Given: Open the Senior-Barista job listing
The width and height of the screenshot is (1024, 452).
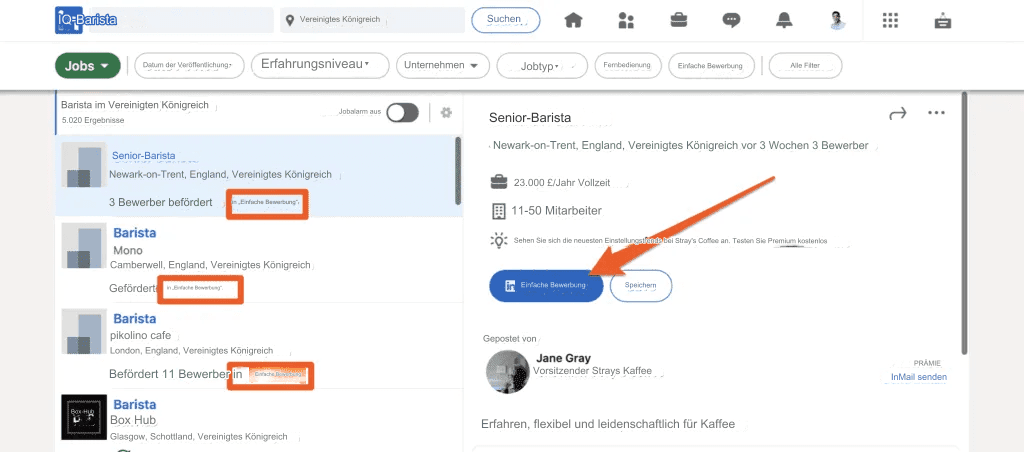Looking at the screenshot, I should pos(144,155).
